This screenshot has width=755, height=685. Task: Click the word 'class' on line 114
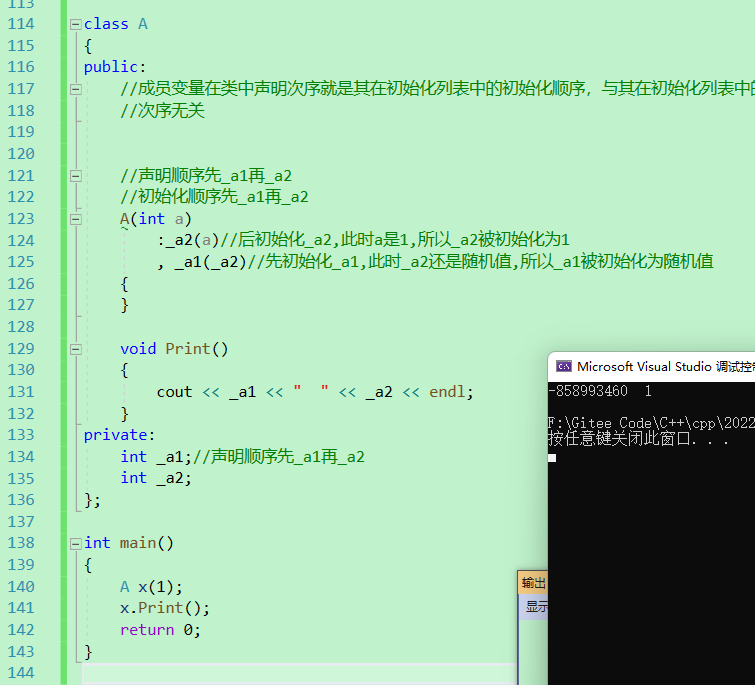click(x=106, y=24)
